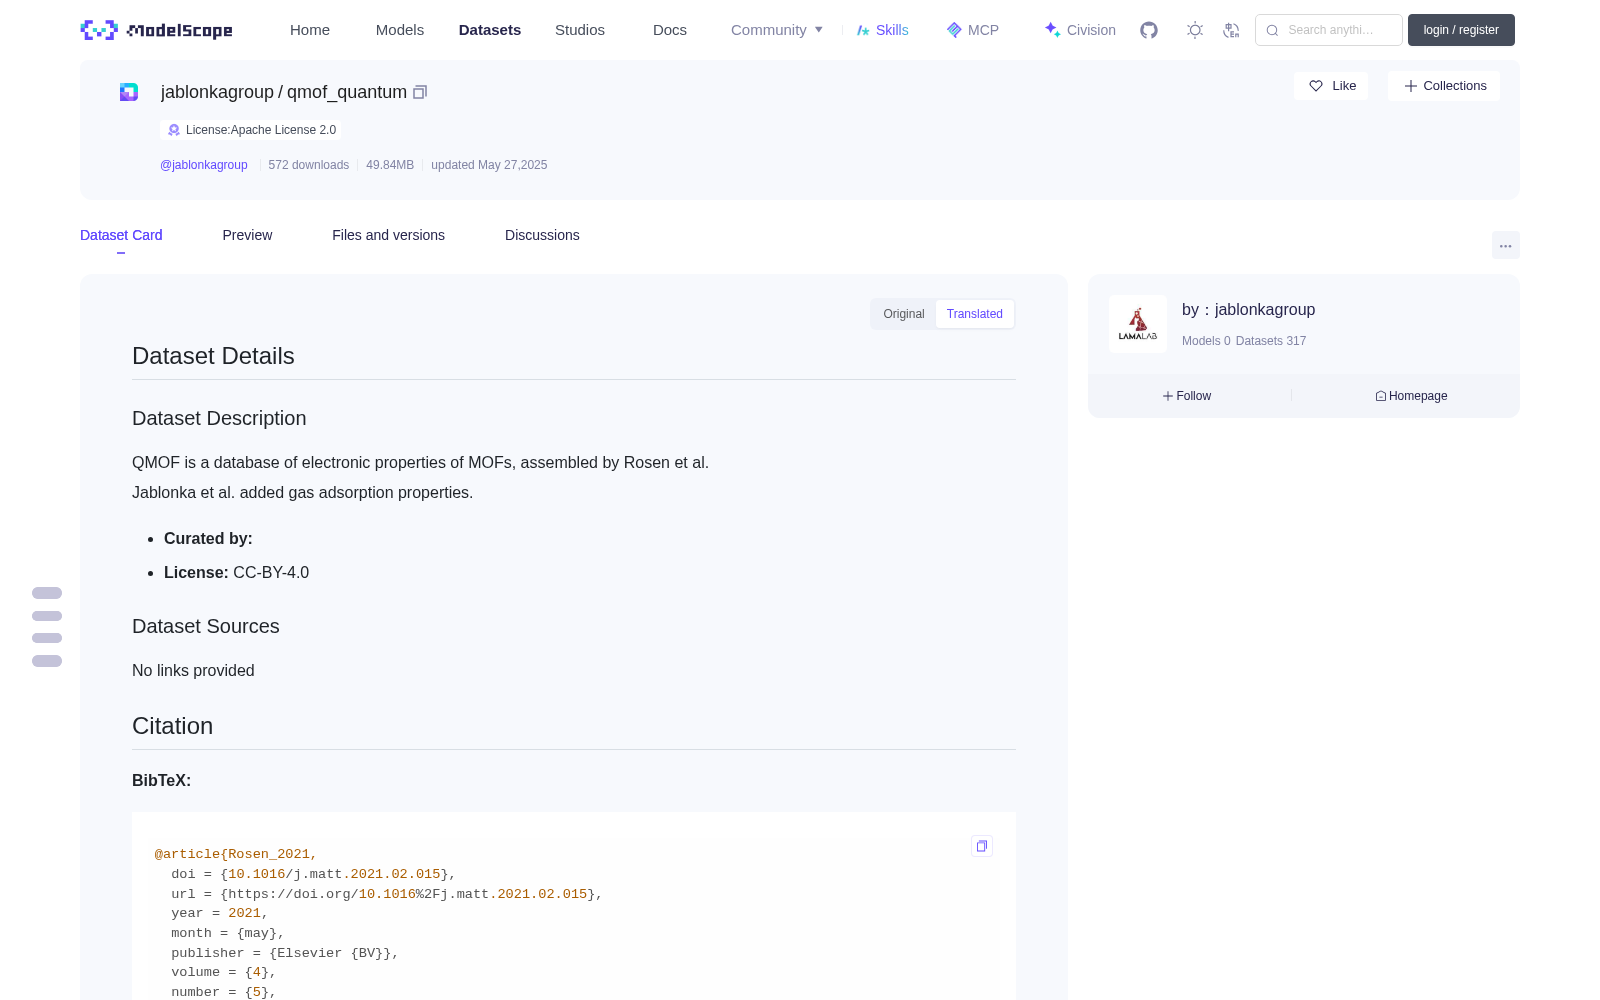The width and height of the screenshot is (1600, 1000).
Task: Click the Apache License 2.0 tag
Action: tap(251, 130)
